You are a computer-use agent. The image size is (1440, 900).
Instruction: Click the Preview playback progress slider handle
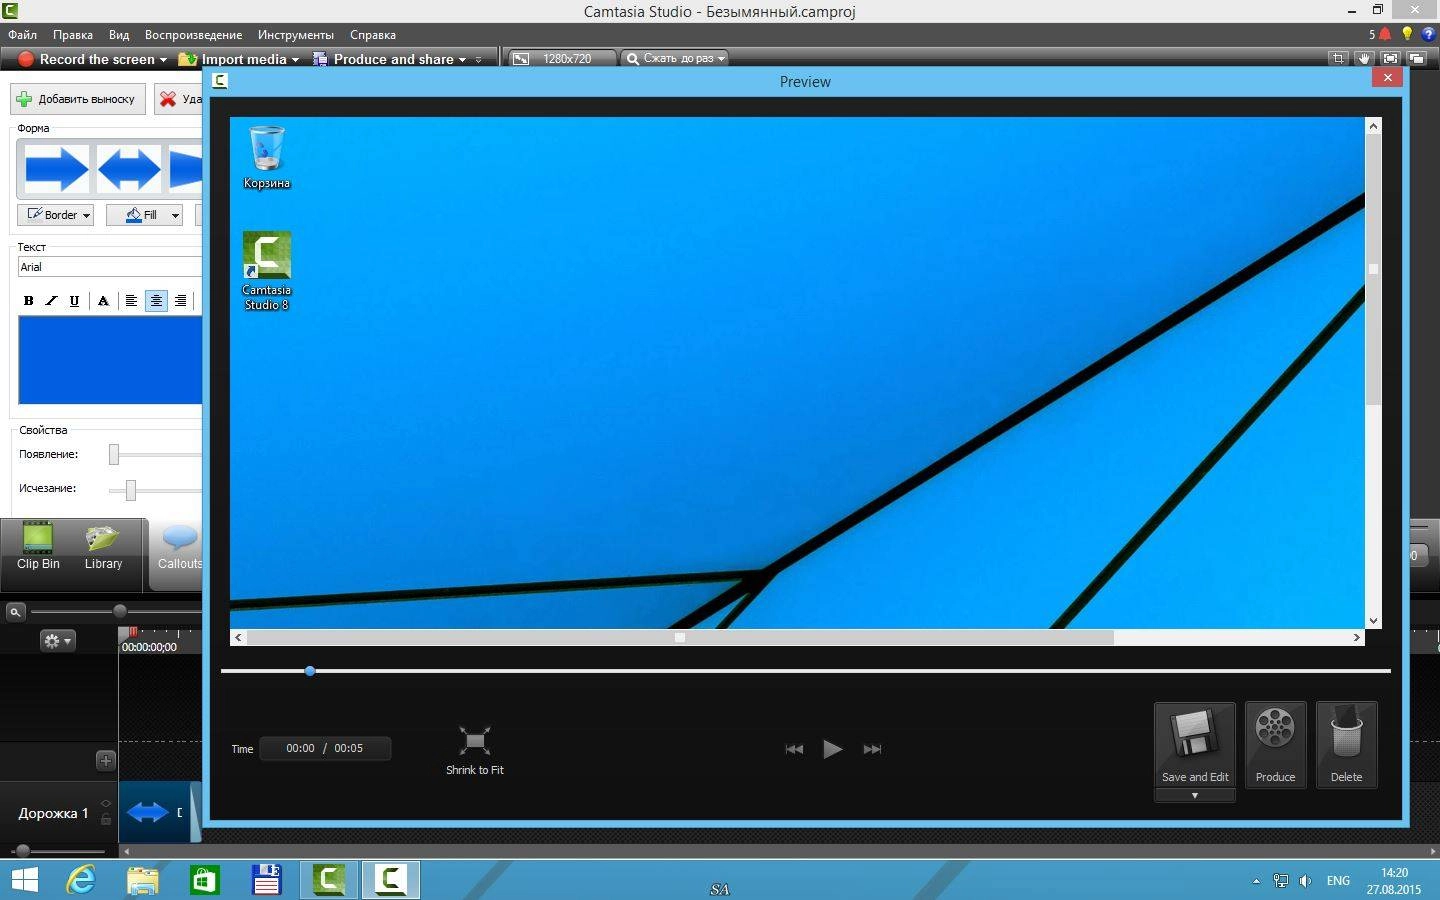(x=310, y=671)
